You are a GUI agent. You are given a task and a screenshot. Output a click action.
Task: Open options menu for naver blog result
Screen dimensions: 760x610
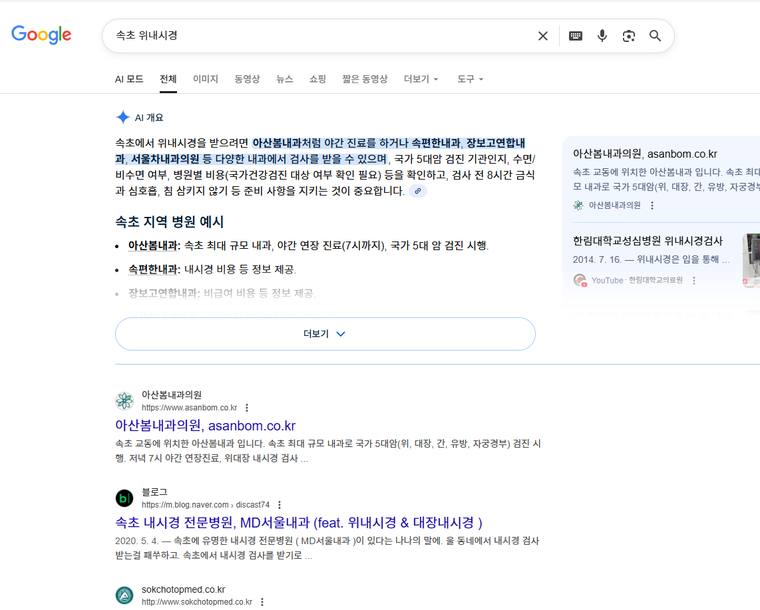279,505
